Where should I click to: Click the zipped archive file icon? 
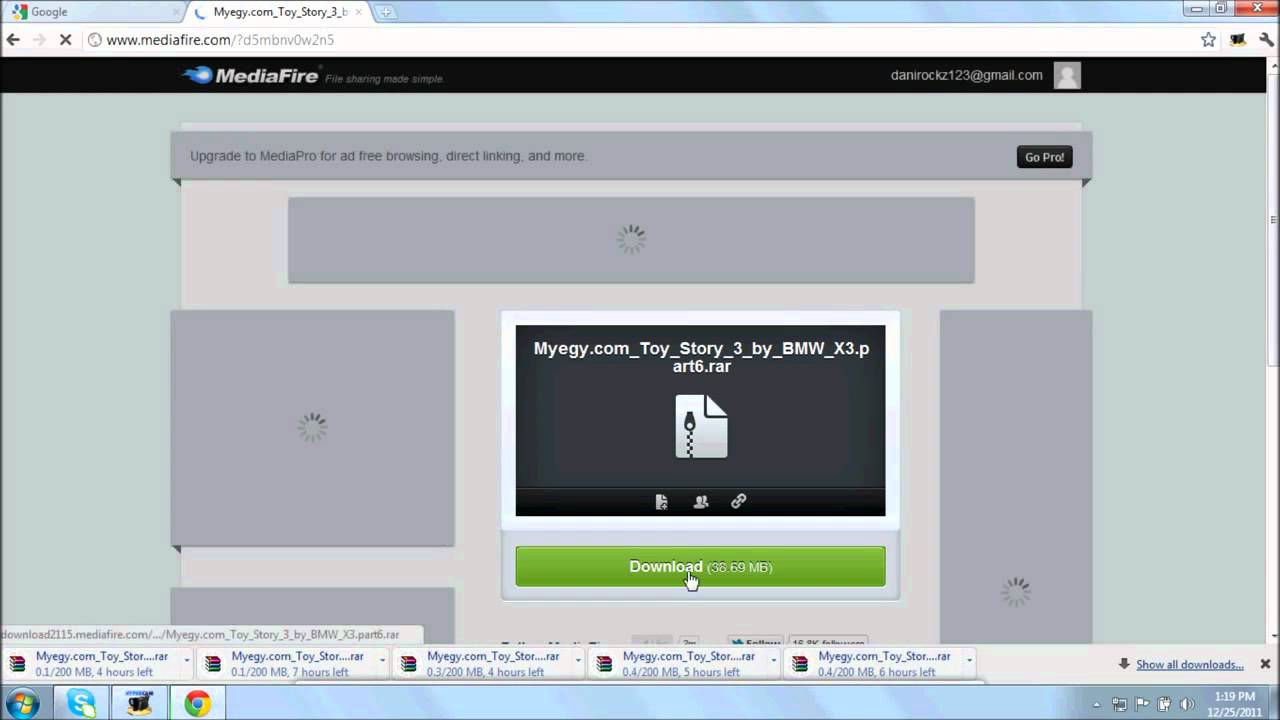point(701,426)
